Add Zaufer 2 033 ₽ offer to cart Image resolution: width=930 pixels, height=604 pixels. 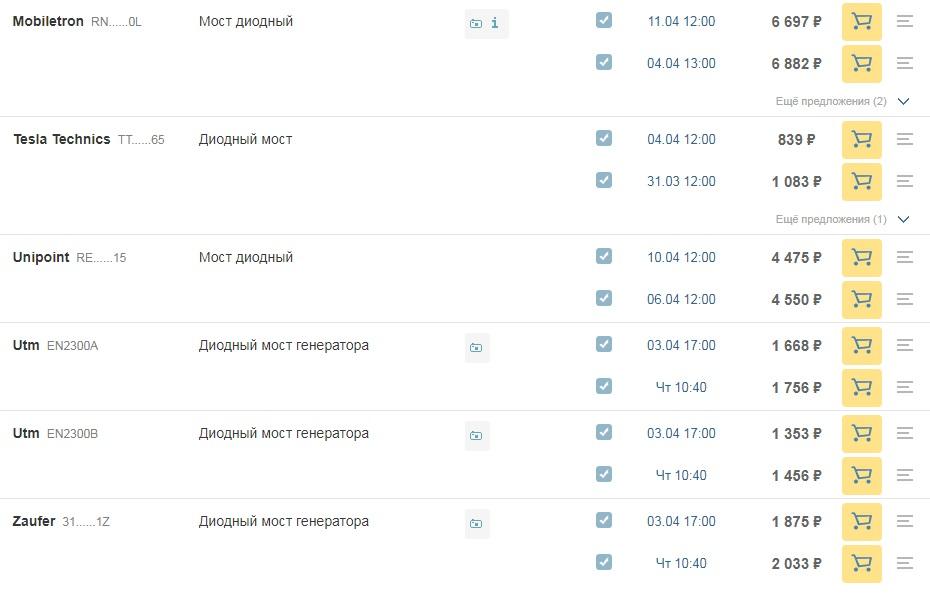click(x=861, y=563)
